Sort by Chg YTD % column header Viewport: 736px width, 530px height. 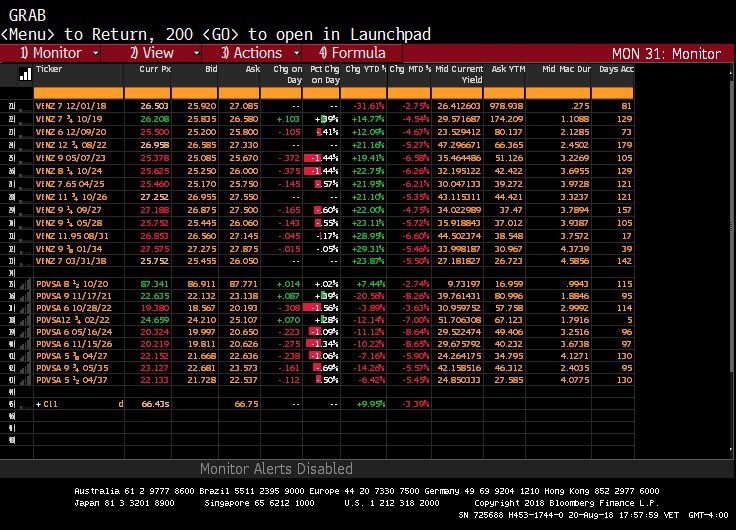coord(366,69)
